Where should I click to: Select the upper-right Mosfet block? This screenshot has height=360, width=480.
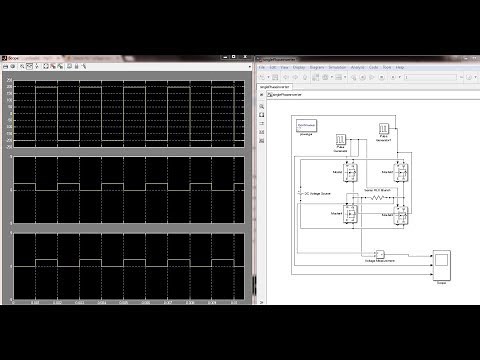click(x=401, y=172)
